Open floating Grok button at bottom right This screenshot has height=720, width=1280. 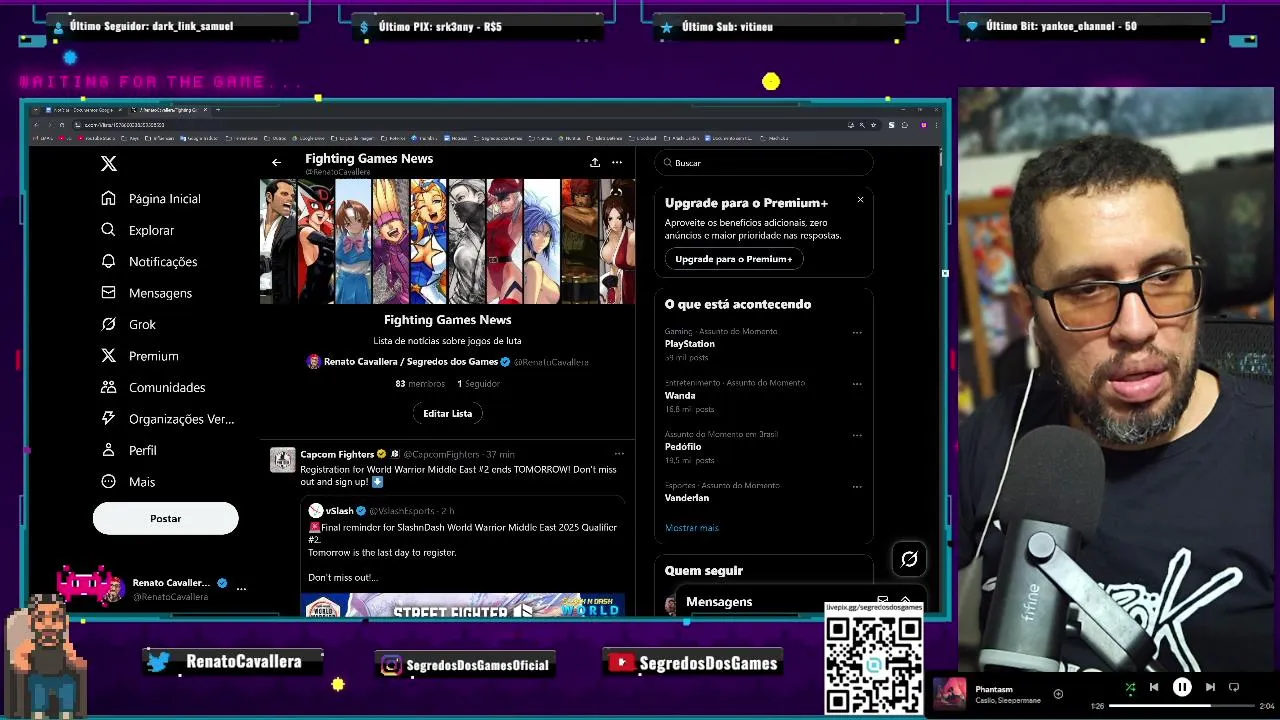click(x=909, y=559)
